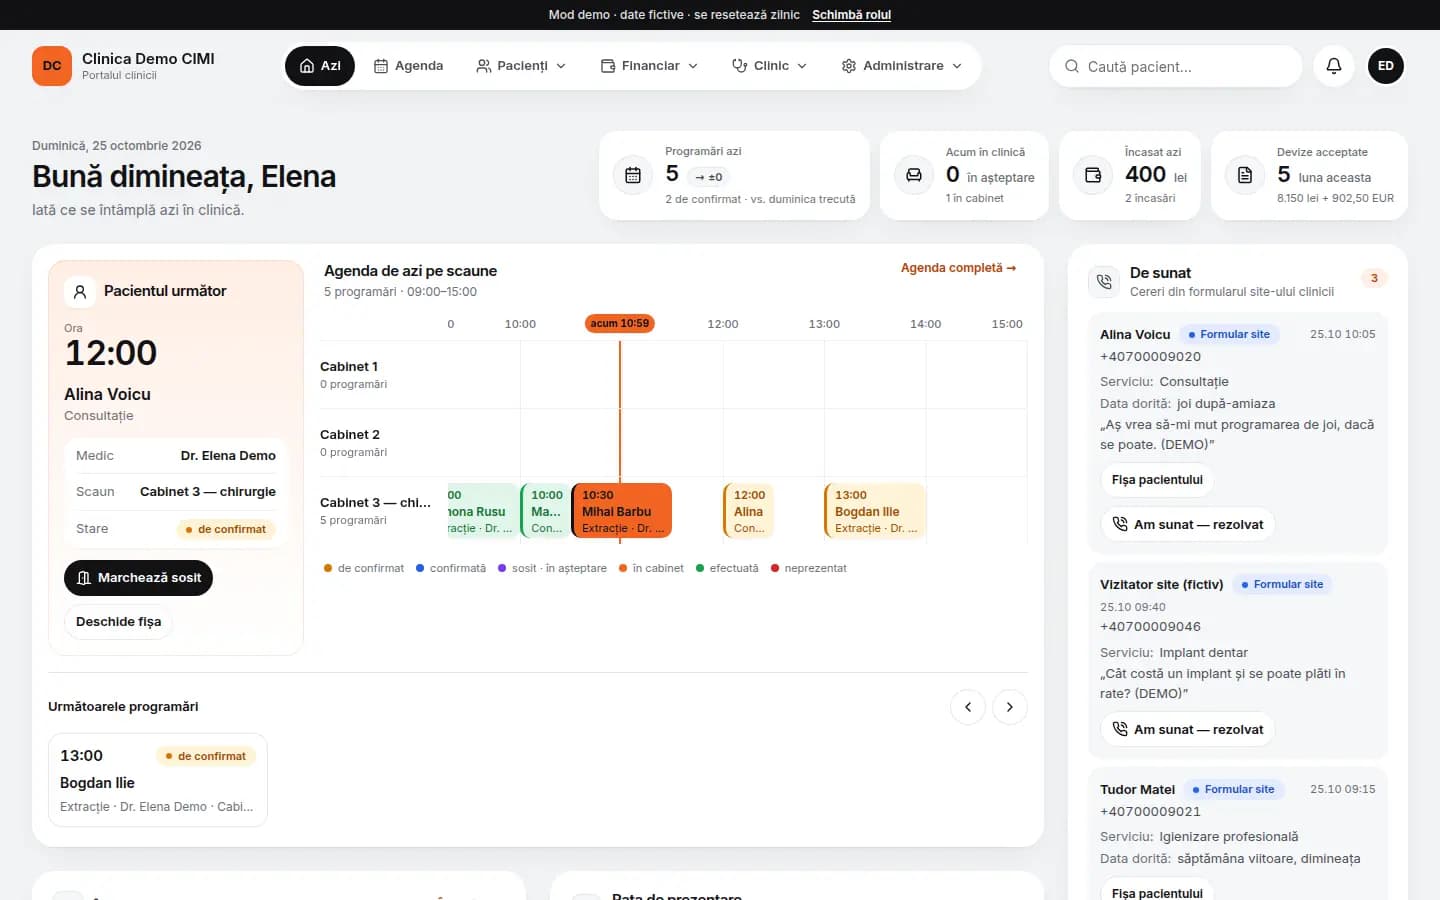Open Fișa pacientului for Alina Voicu
This screenshot has width=1440, height=900.
click(x=1157, y=480)
